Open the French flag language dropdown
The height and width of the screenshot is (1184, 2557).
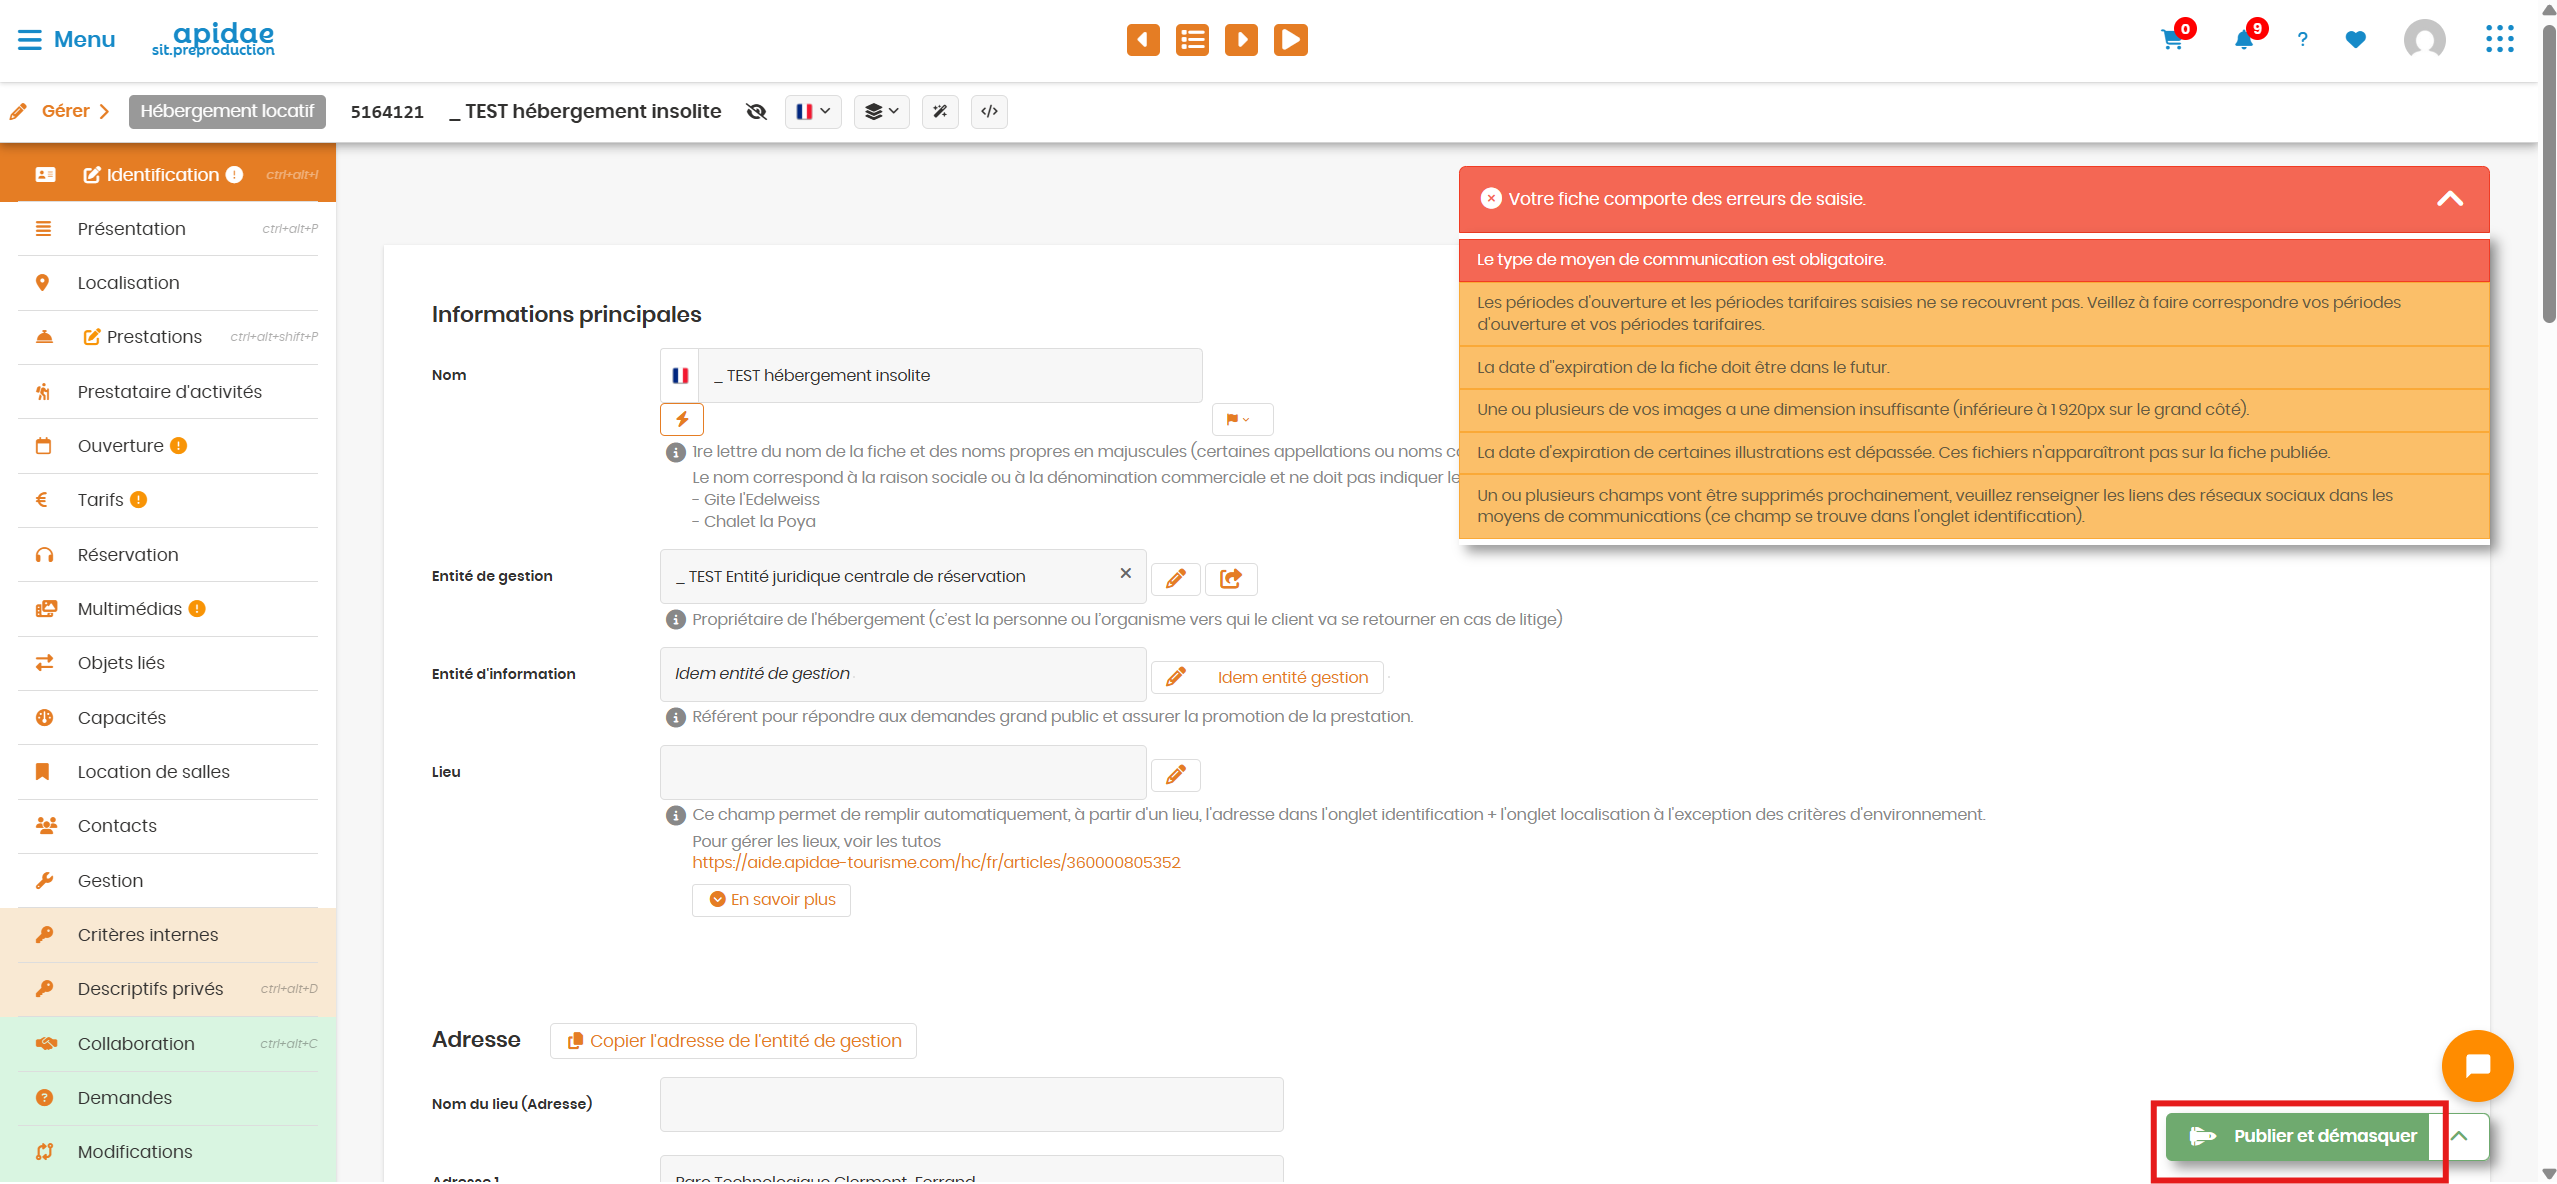(x=813, y=112)
